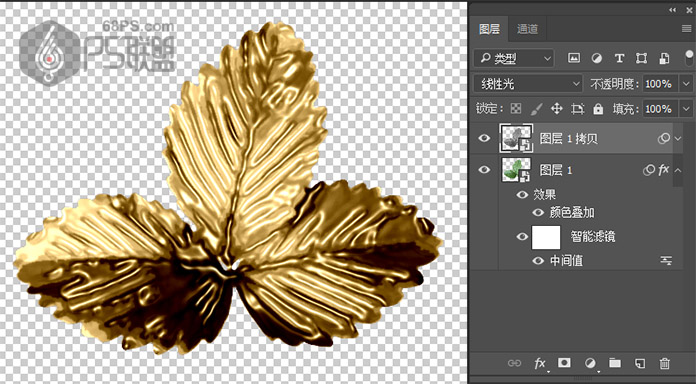This screenshot has height=384, width=696.
Task: Collapse effects of 图层 1
Action: tap(678, 169)
